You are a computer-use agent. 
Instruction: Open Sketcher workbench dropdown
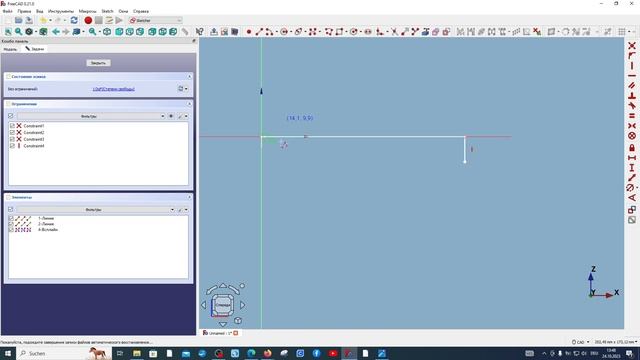155,20
